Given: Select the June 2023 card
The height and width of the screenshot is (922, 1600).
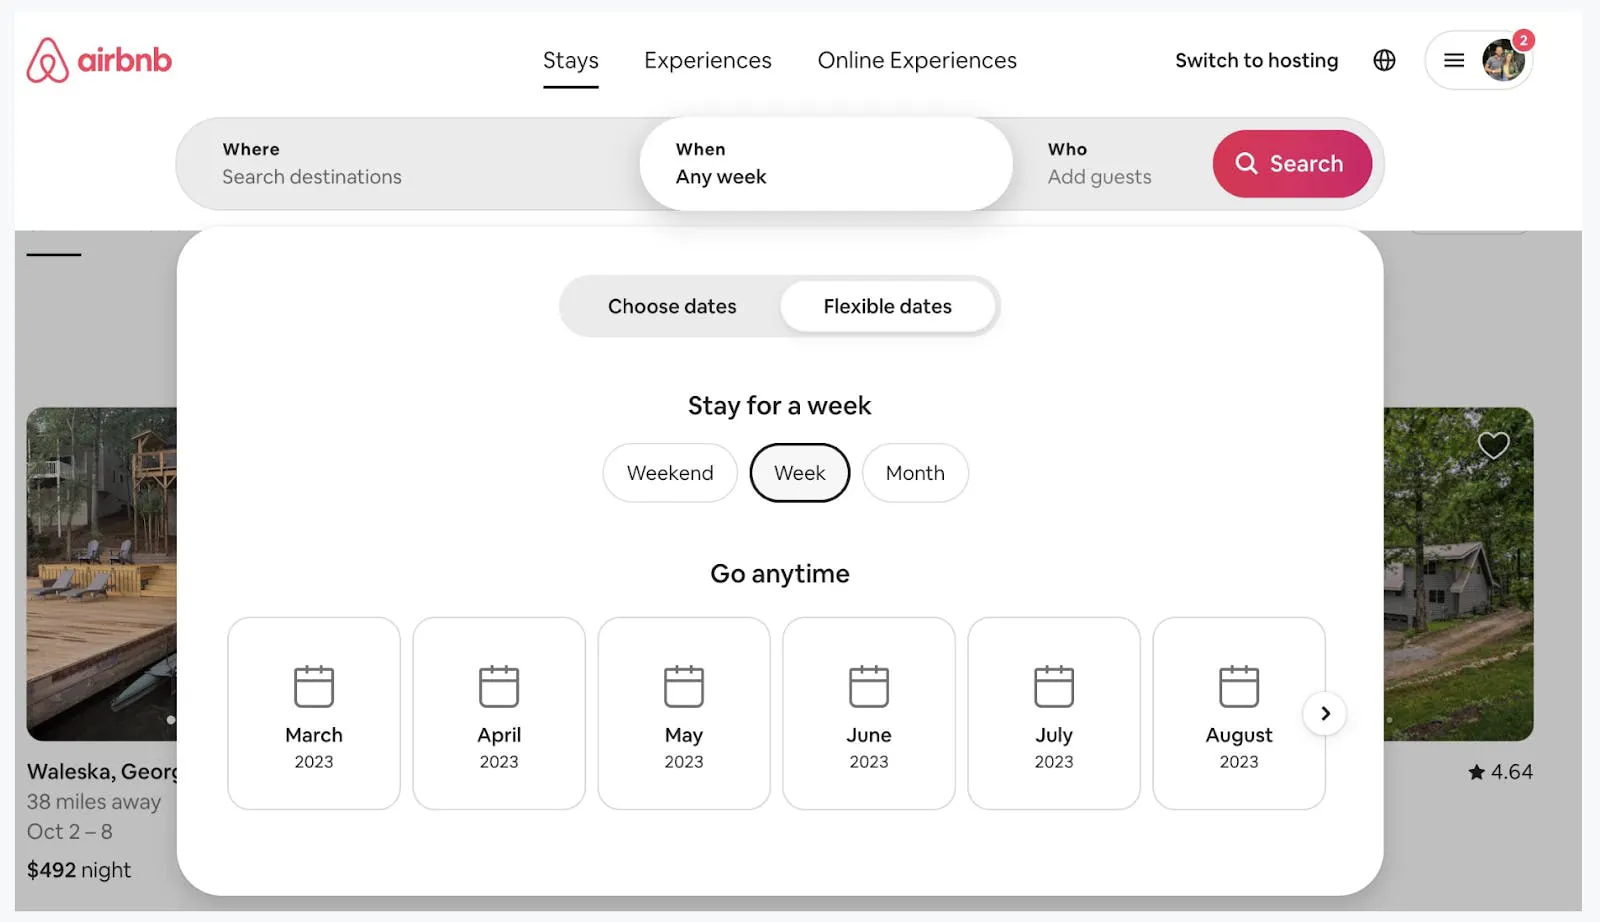Looking at the screenshot, I should (869, 713).
